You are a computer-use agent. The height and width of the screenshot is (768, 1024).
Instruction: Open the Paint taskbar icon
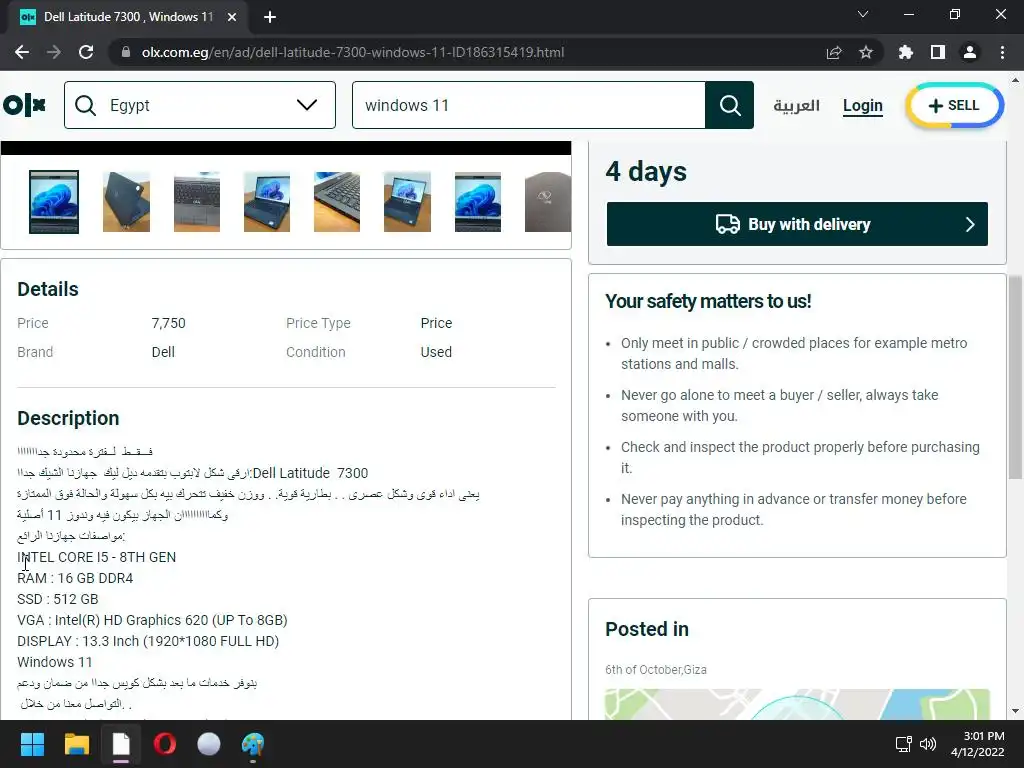253,744
